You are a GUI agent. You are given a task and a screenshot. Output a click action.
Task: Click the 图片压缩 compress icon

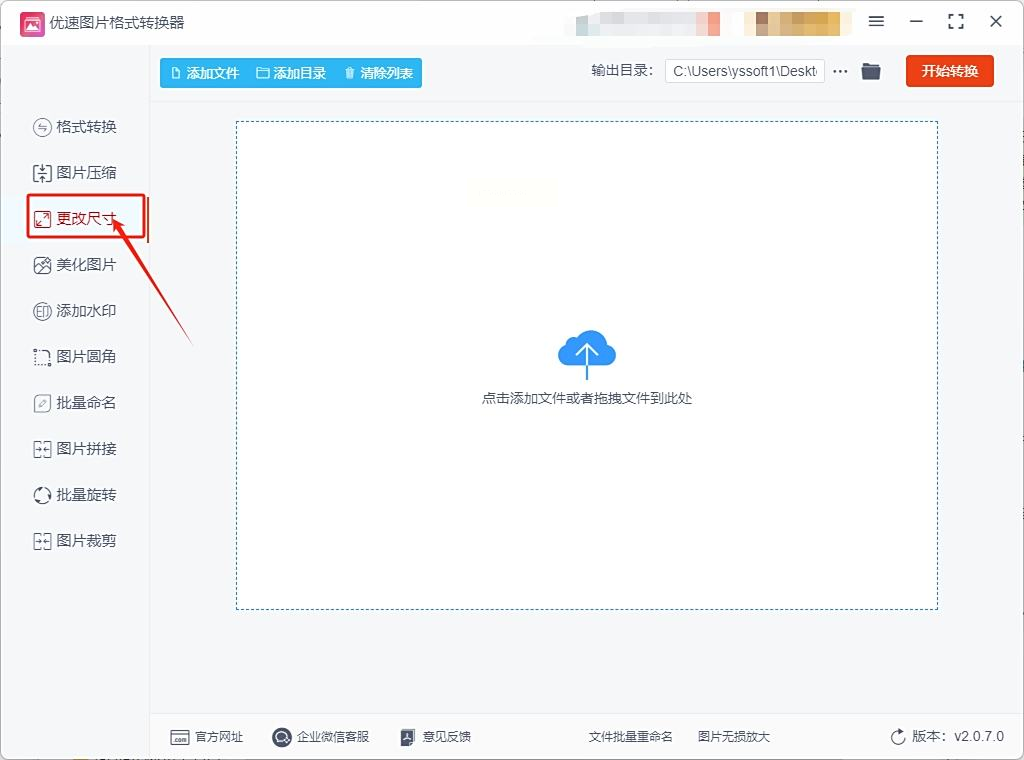42,173
